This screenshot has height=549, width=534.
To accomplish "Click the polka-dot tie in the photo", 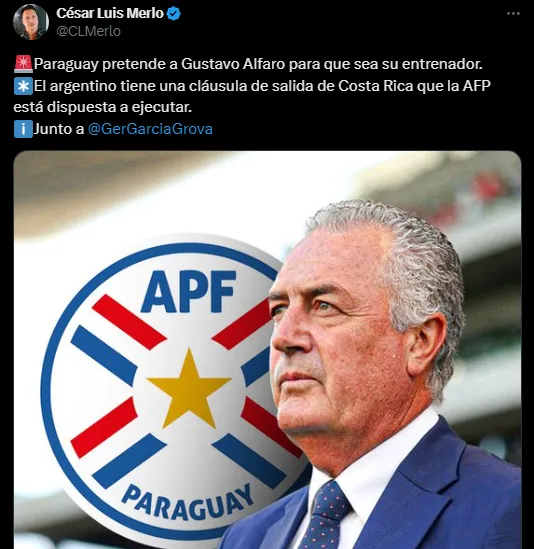I will (x=324, y=515).
